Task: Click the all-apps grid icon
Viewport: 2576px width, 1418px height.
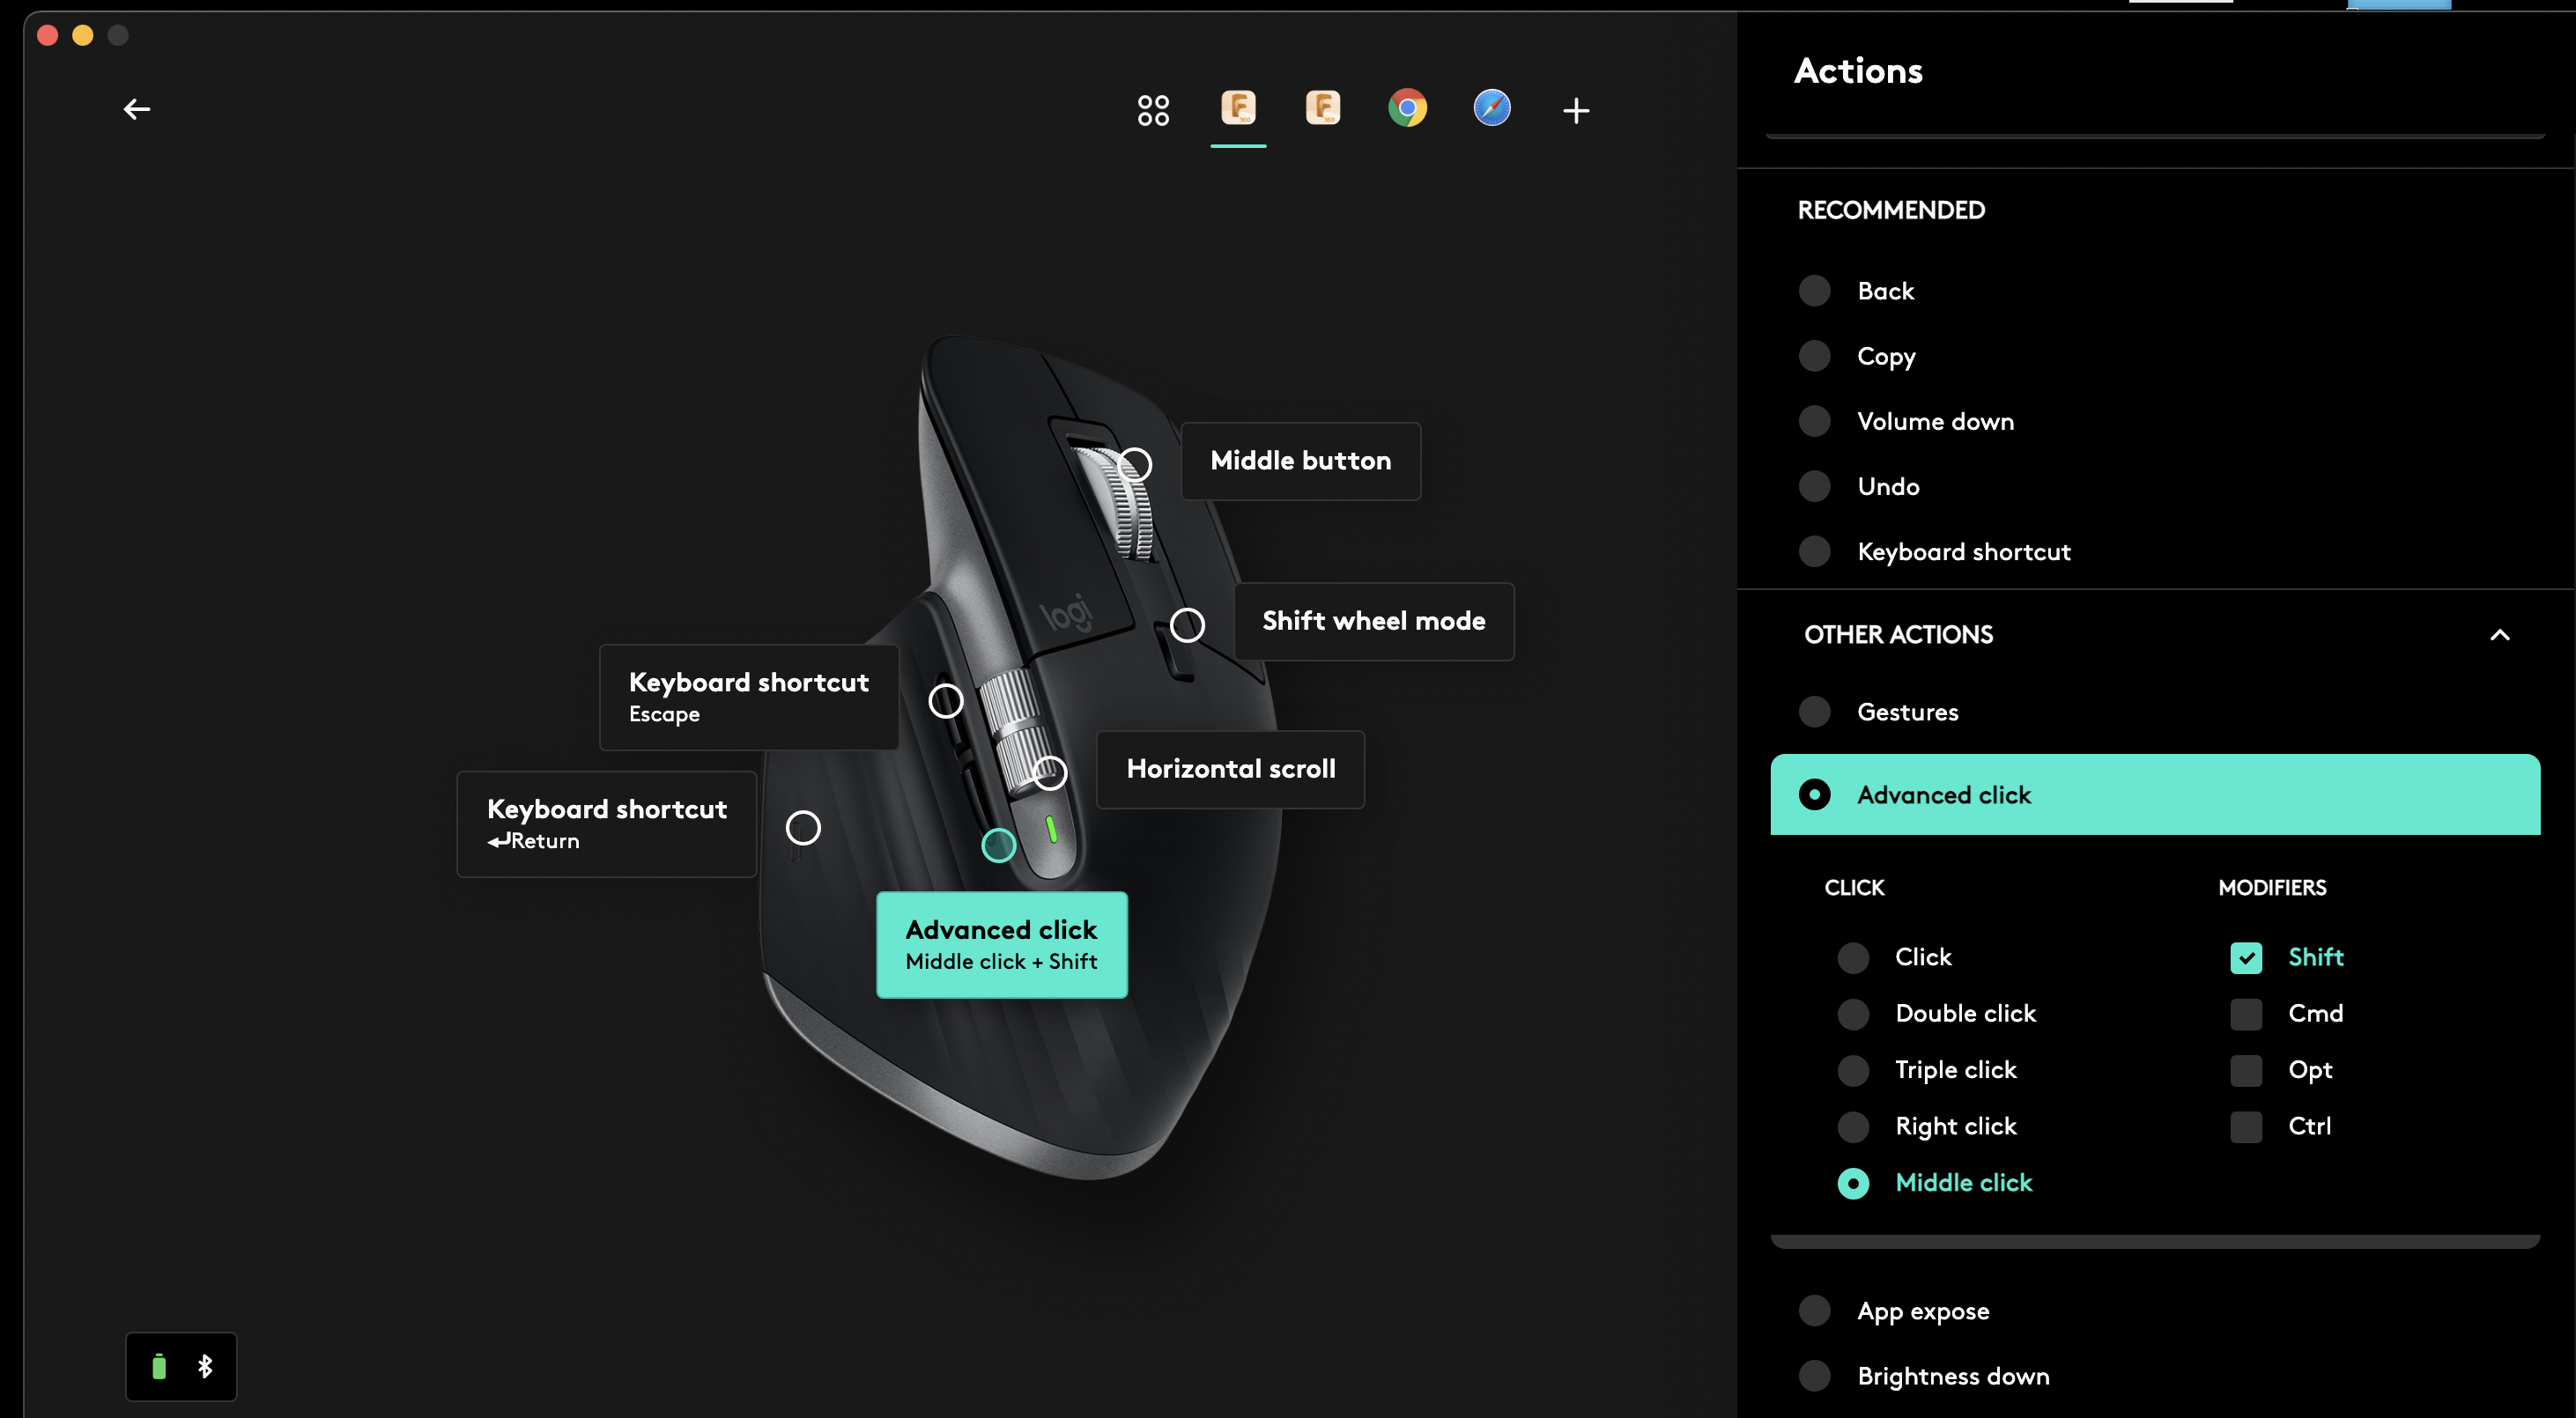Action: point(1154,110)
